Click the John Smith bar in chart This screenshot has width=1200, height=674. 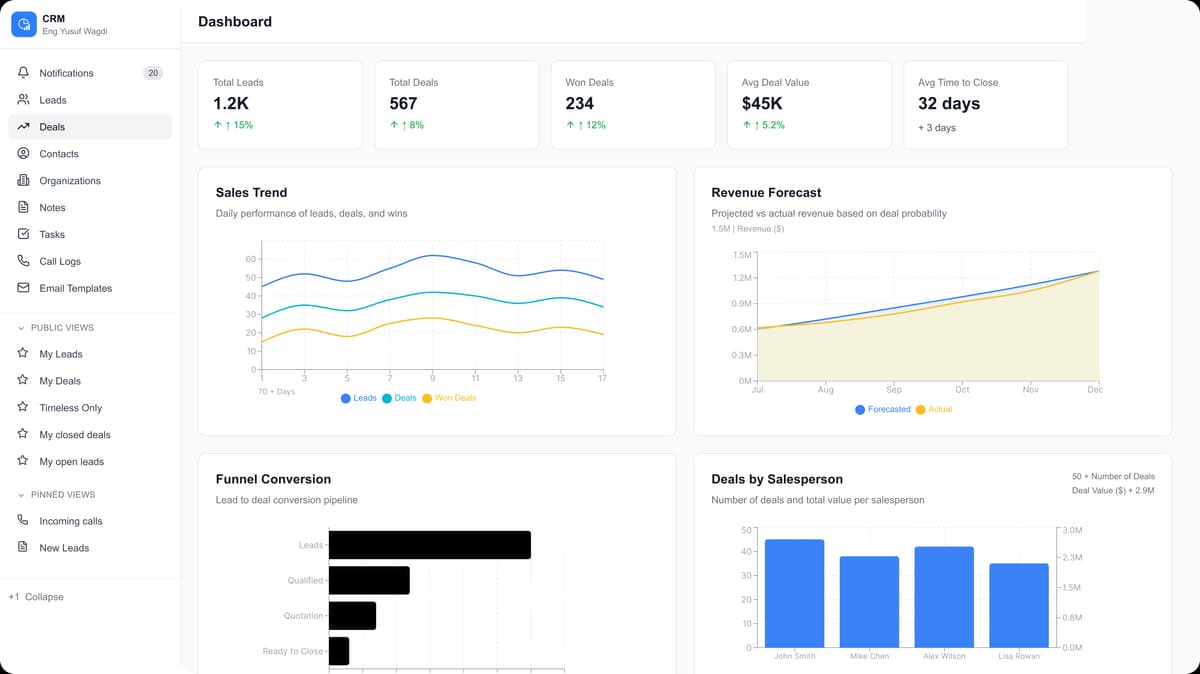(794, 593)
